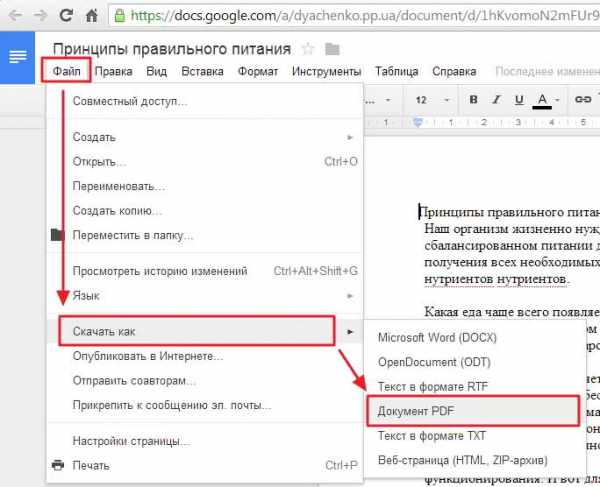This screenshot has width=600, height=487.
Task: Select Прикрепить к сообщению эл. почты…
Action: pyautogui.click(x=205, y=405)
